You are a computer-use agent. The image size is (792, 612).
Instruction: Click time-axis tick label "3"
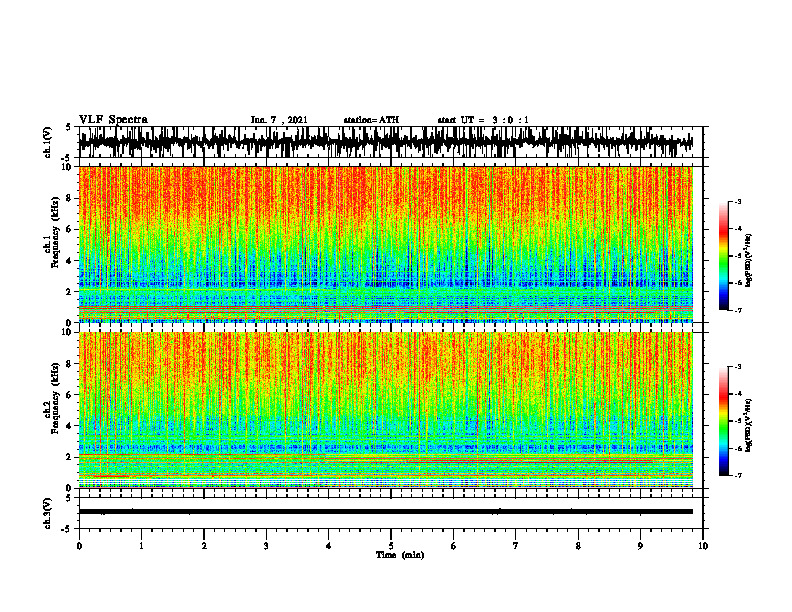[x=266, y=546]
